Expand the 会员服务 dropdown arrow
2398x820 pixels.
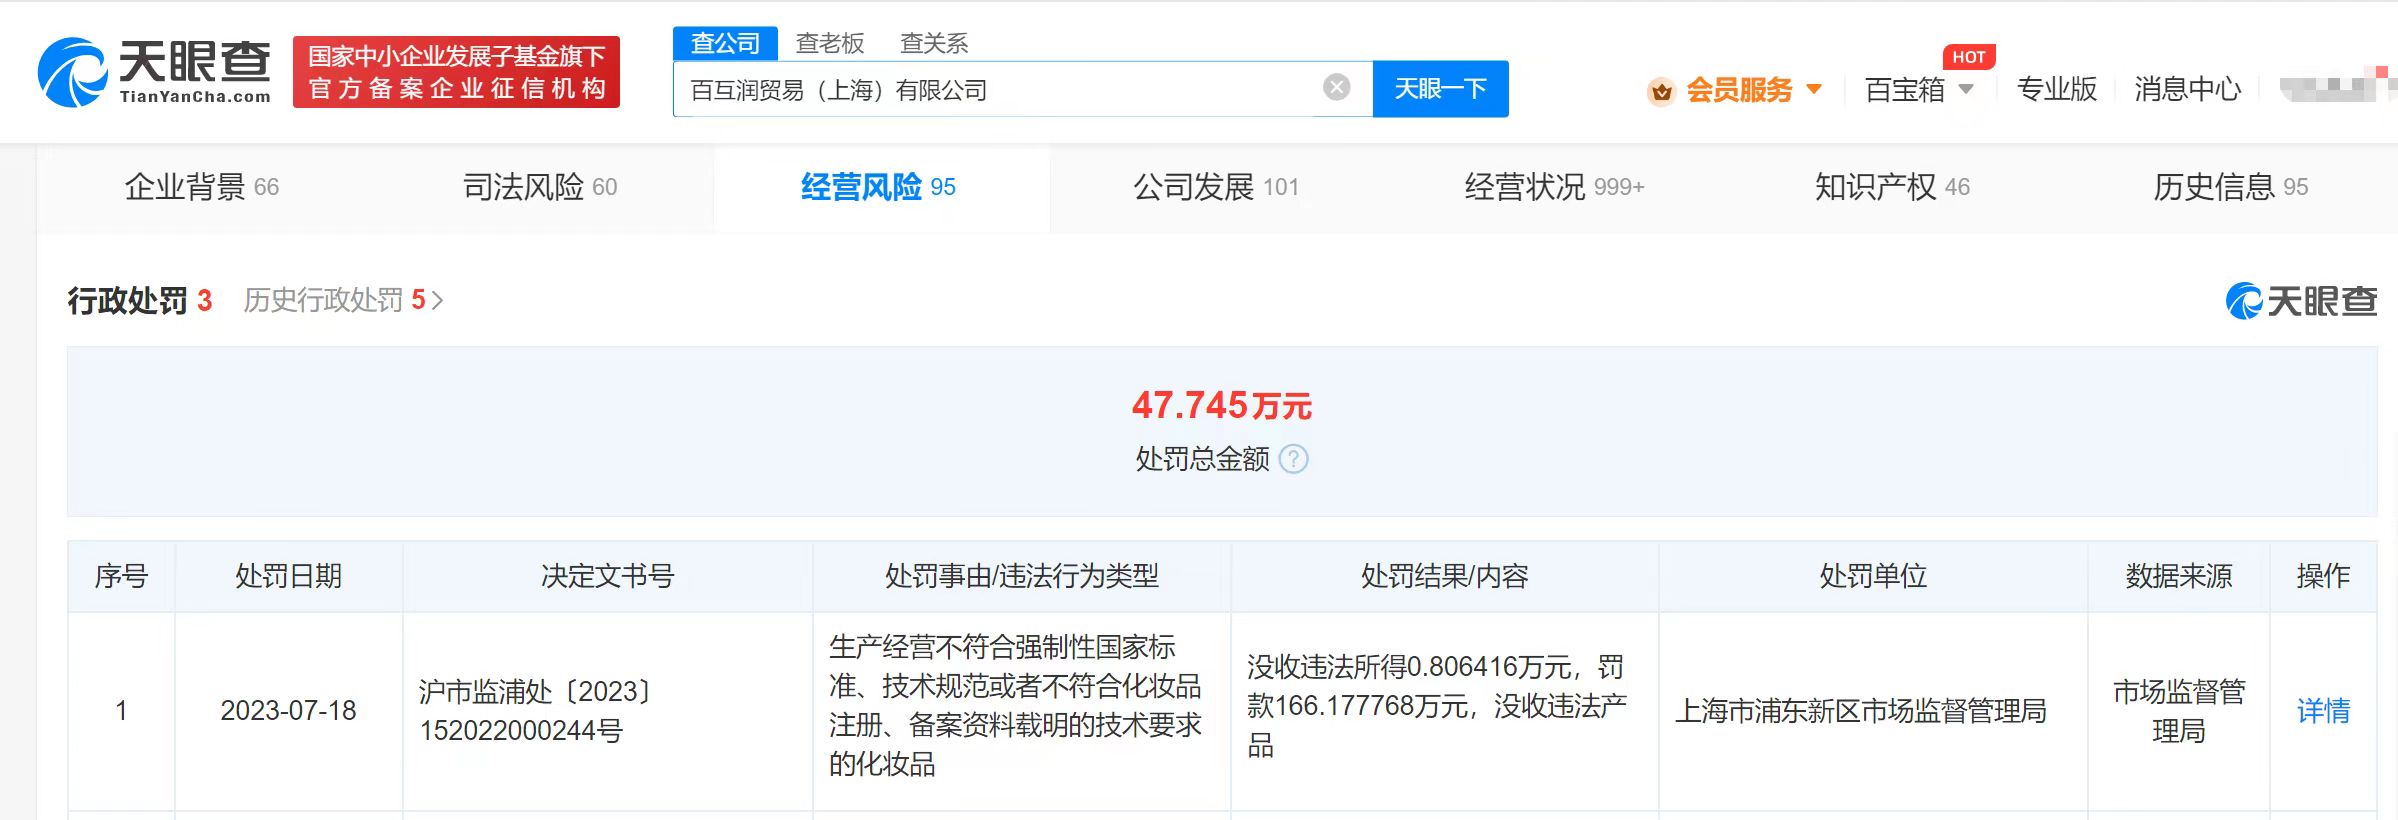coord(1814,89)
